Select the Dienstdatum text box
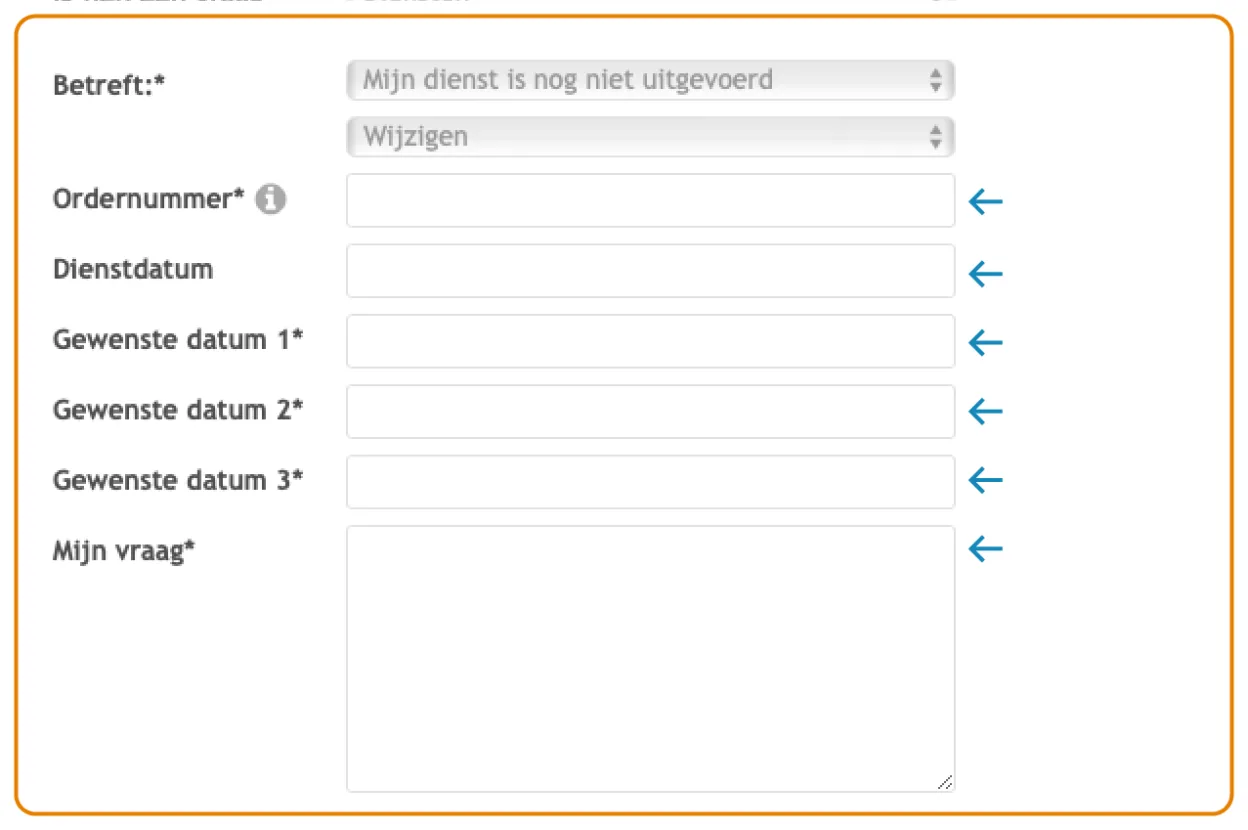The height and width of the screenshot is (830, 1248). click(651, 271)
